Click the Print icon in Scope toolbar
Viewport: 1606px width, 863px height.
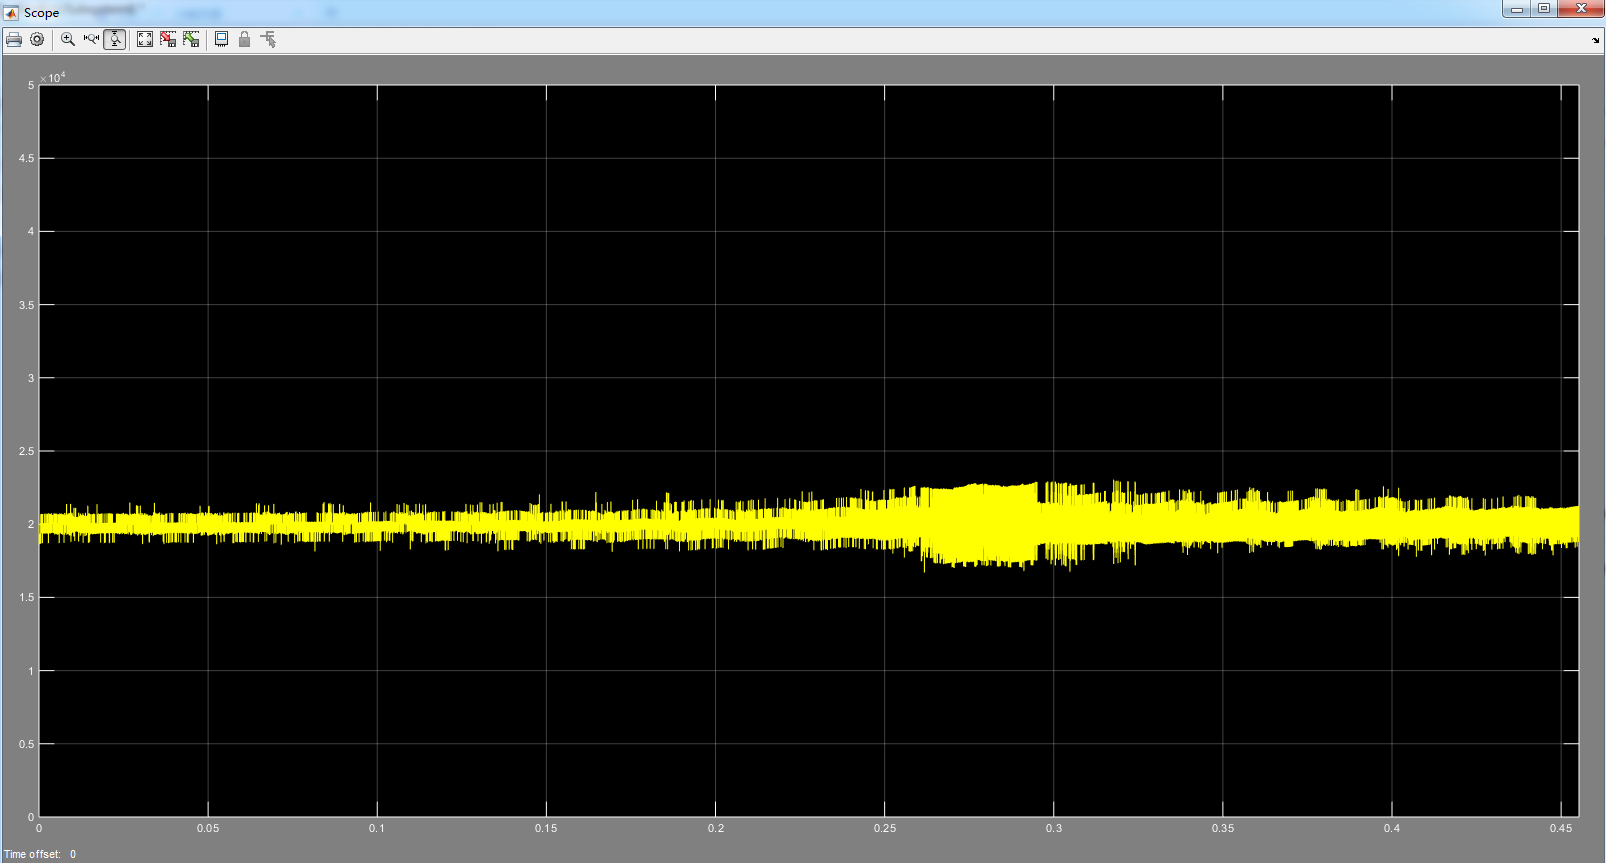(x=14, y=40)
